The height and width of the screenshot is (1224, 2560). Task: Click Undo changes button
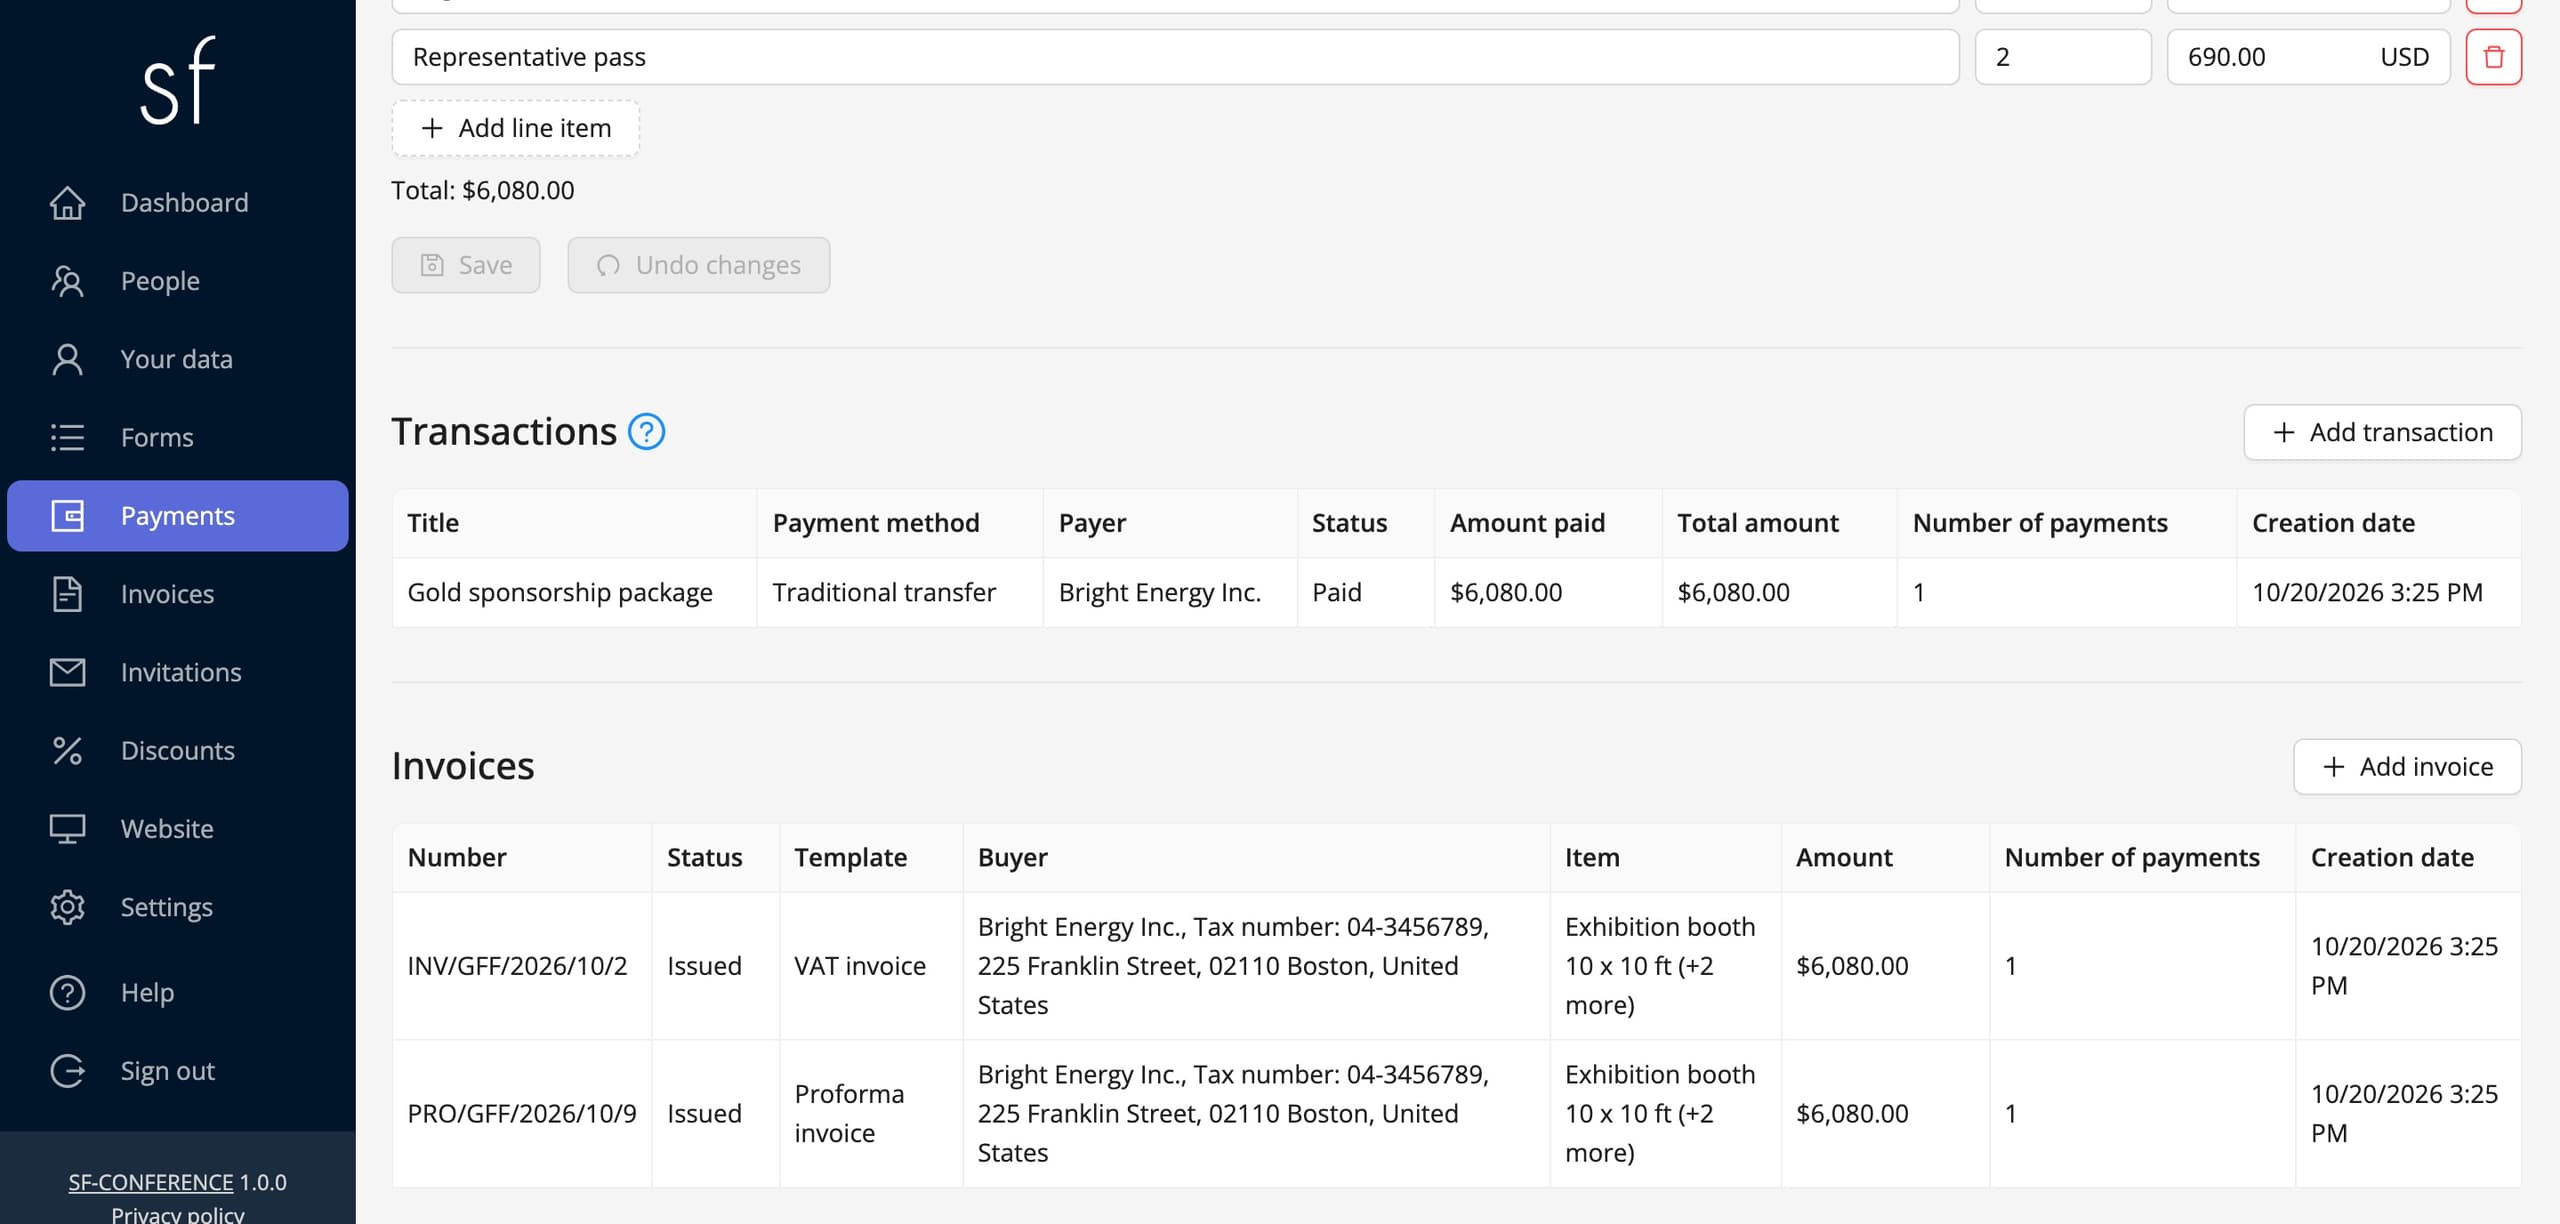(x=699, y=265)
